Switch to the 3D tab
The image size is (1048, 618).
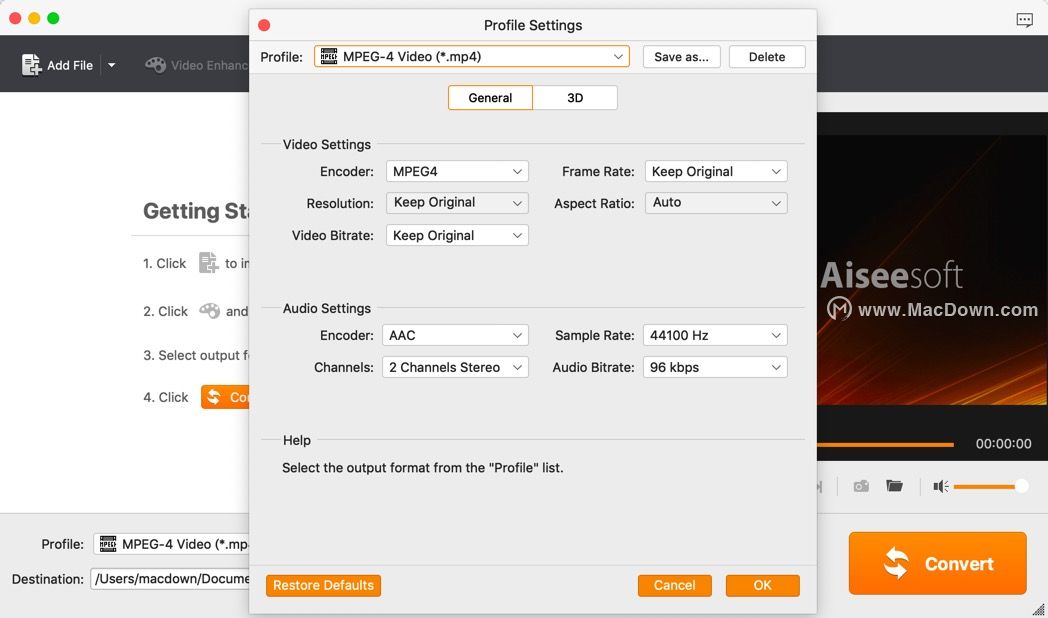click(x=575, y=97)
